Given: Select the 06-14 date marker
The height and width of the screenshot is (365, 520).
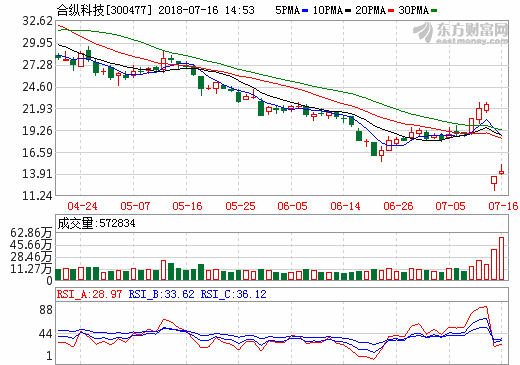Looking at the screenshot, I should coord(345,206).
